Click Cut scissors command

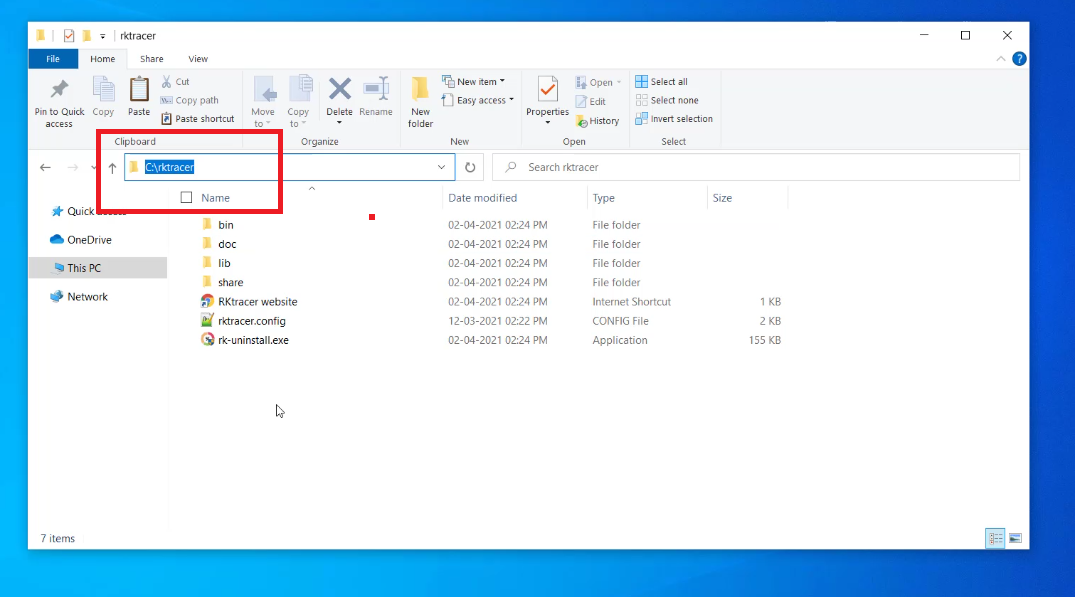(x=175, y=82)
